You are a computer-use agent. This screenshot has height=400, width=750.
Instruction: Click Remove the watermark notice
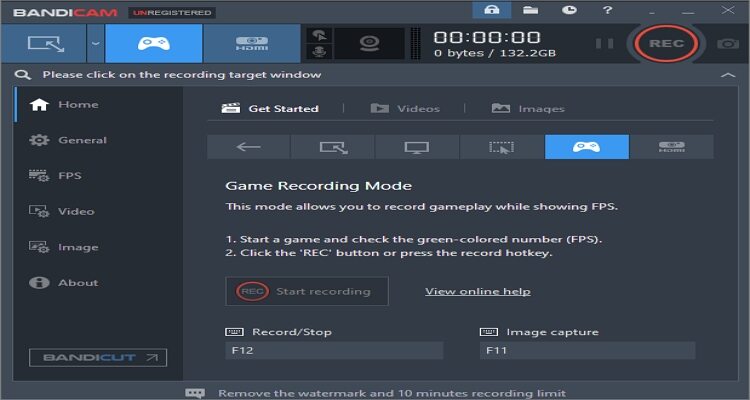pos(392,393)
